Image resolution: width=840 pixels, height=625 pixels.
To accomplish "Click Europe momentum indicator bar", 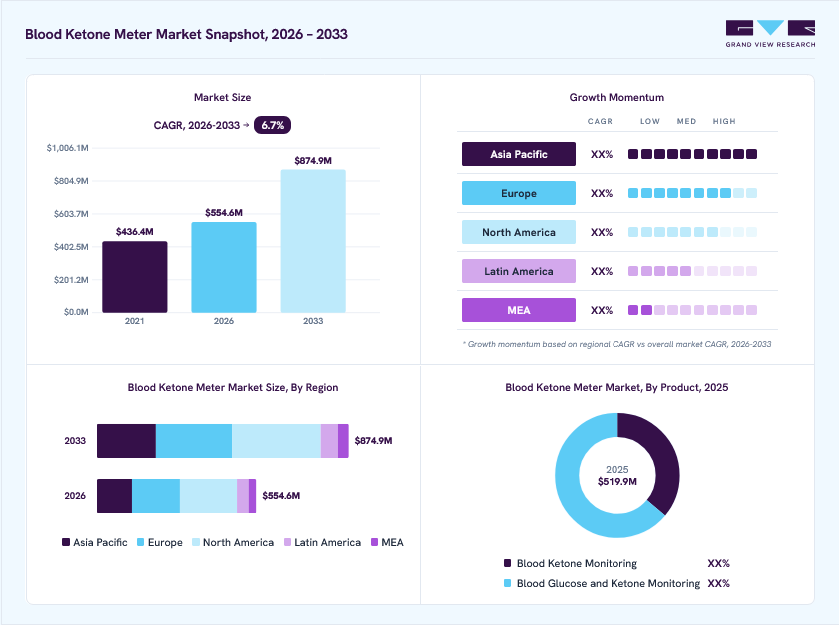I will pyautogui.click(x=692, y=193).
